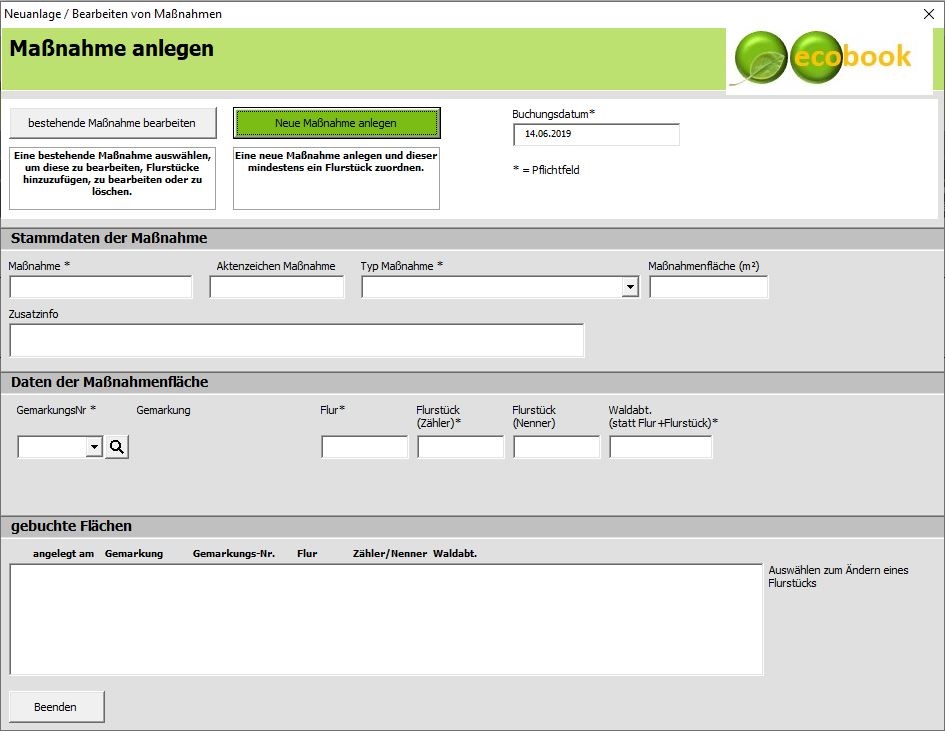
Task: Click inside the gebuchte Flächen list box
Action: tap(386, 620)
